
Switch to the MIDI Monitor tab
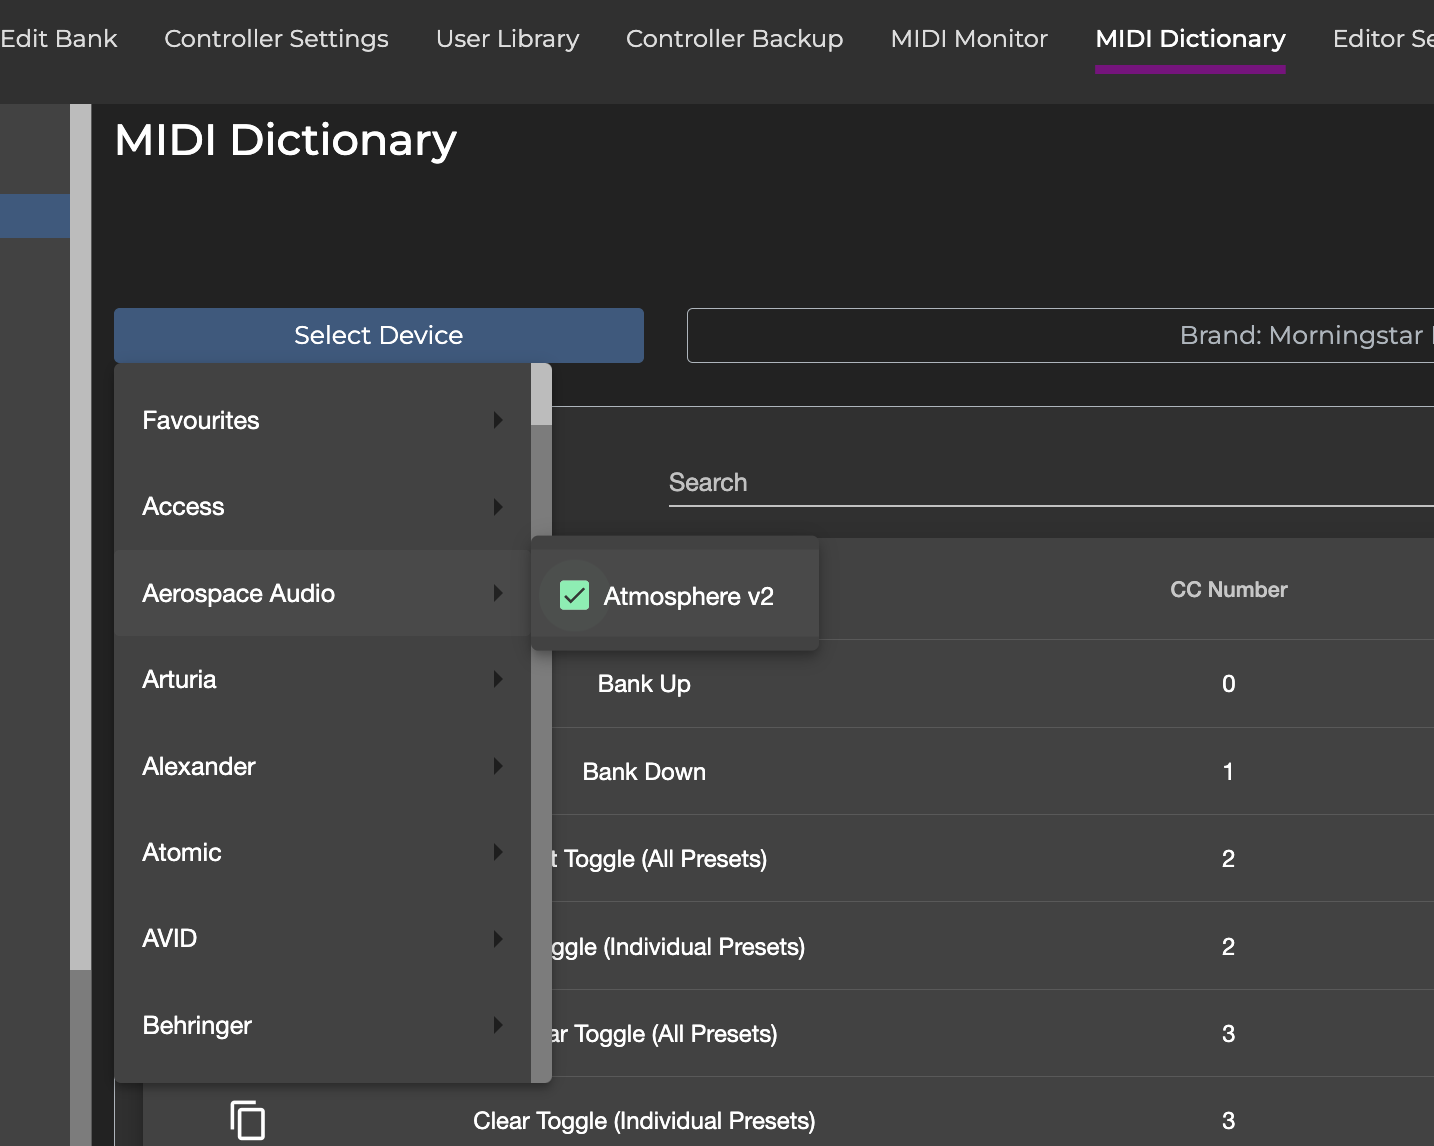point(968,39)
